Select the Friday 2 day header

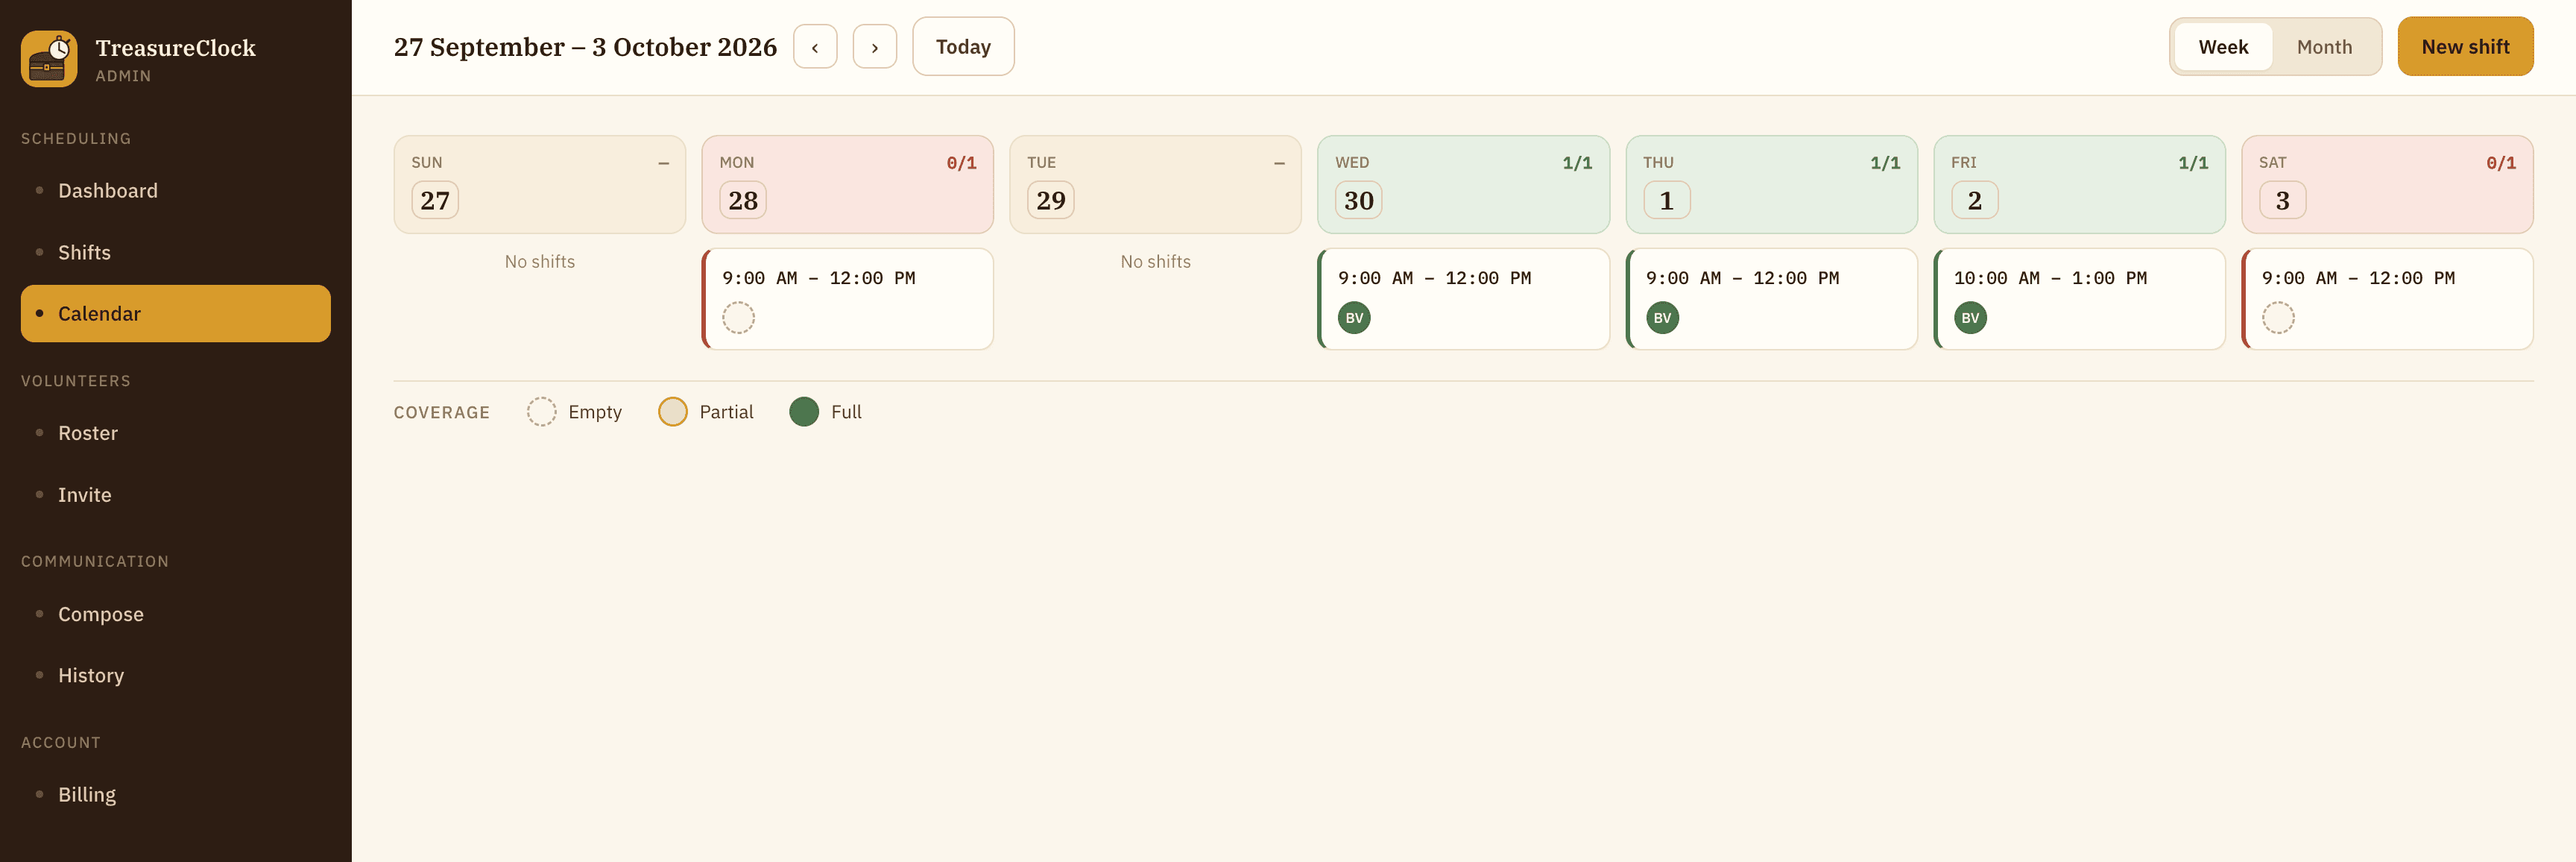tap(2080, 185)
